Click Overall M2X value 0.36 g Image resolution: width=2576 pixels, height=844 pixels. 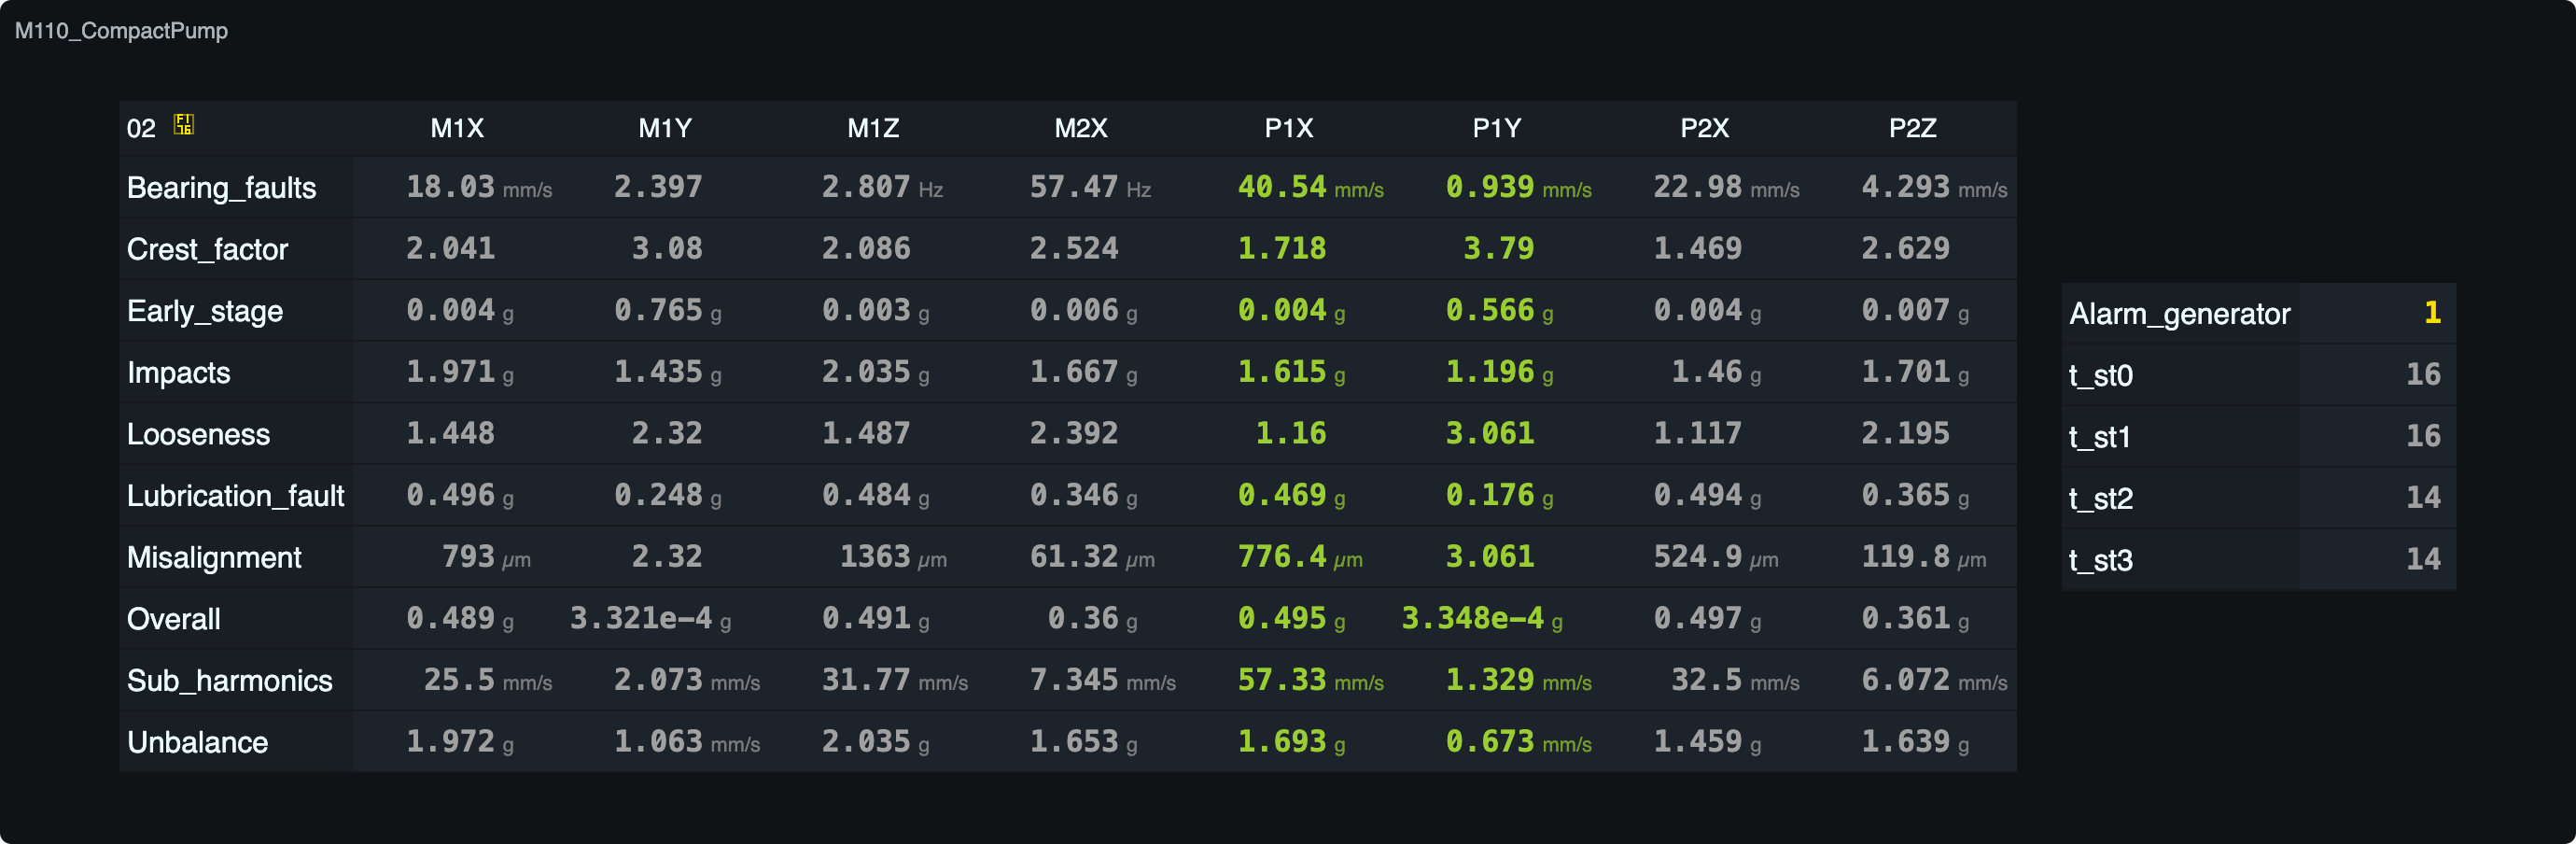[x=1093, y=619]
